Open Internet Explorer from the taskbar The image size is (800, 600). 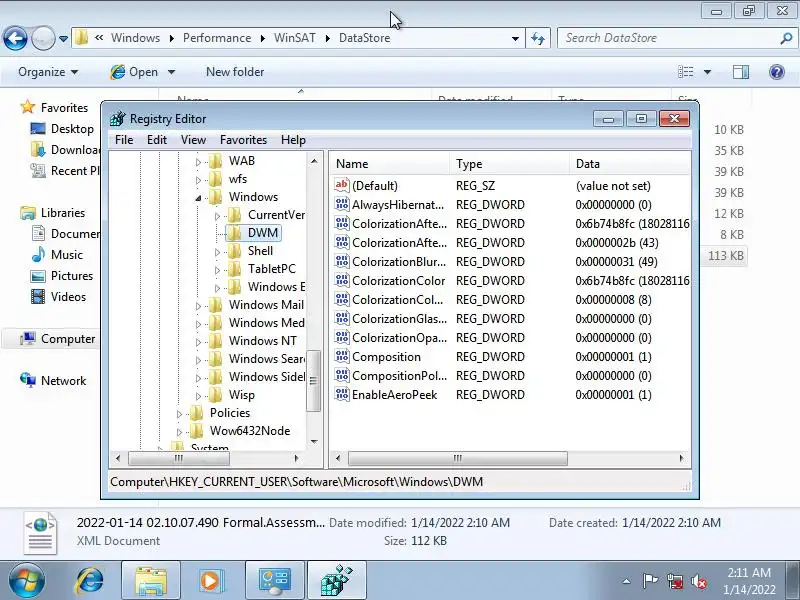coord(90,581)
